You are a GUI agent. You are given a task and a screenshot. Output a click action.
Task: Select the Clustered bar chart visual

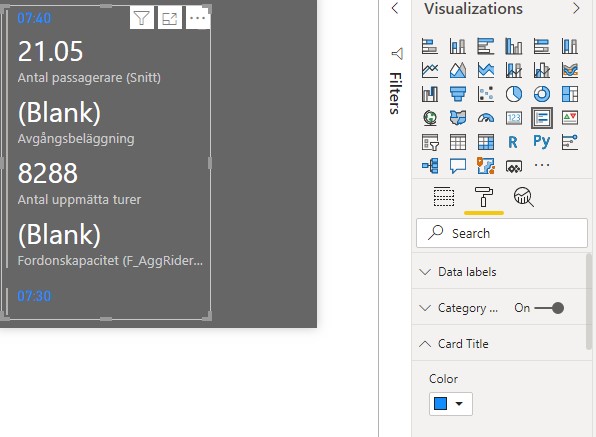coord(486,47)
